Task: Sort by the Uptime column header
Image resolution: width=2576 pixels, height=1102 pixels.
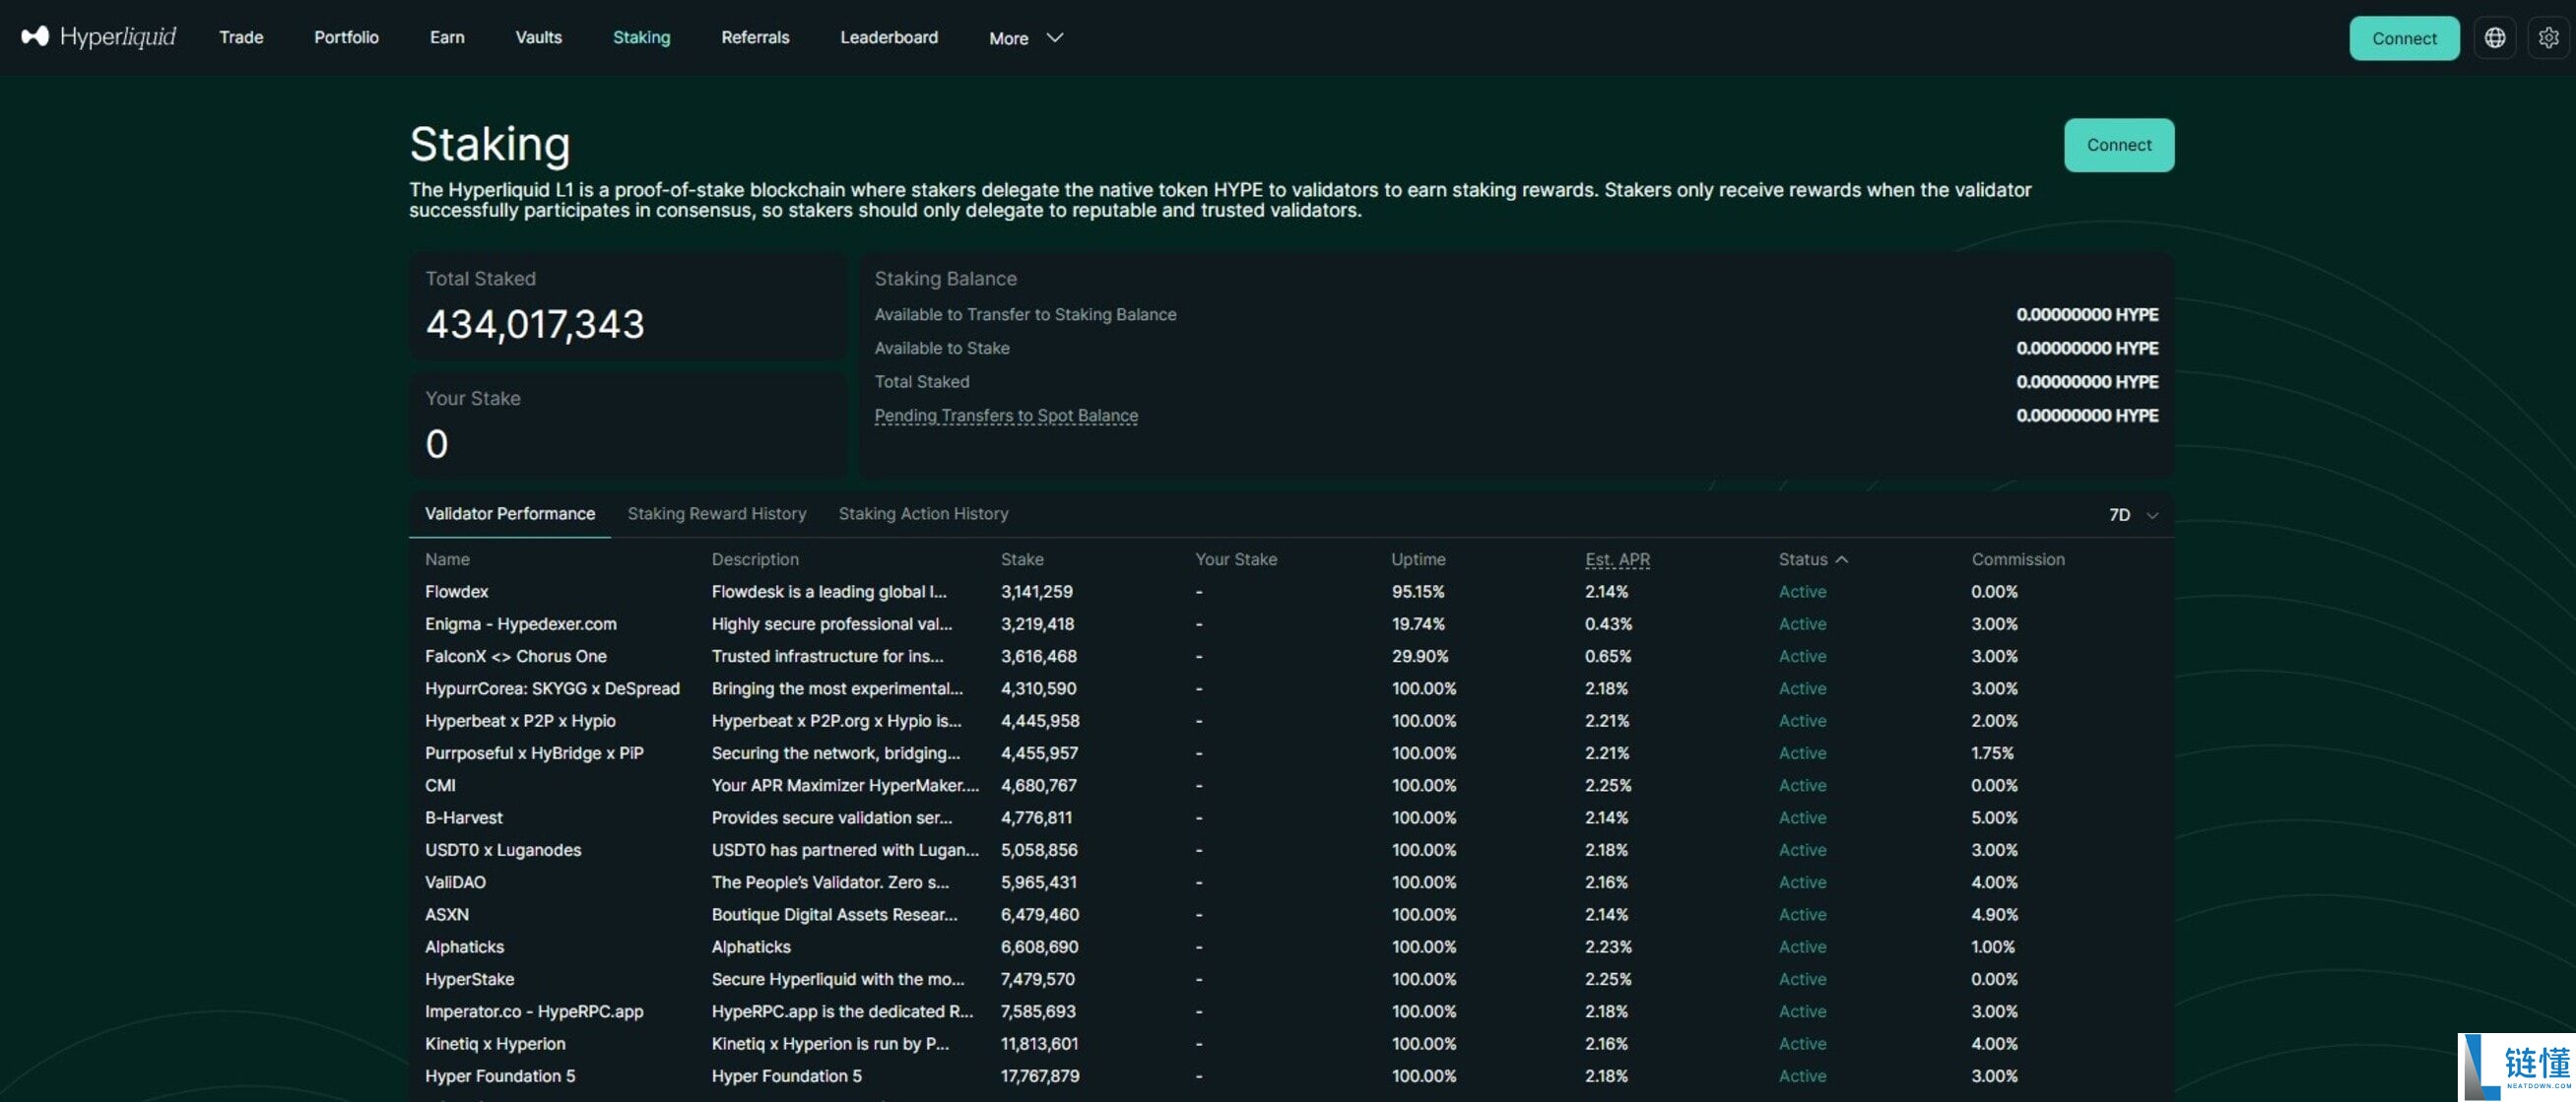Action: pyautogui.click(x=1418, y=559)
